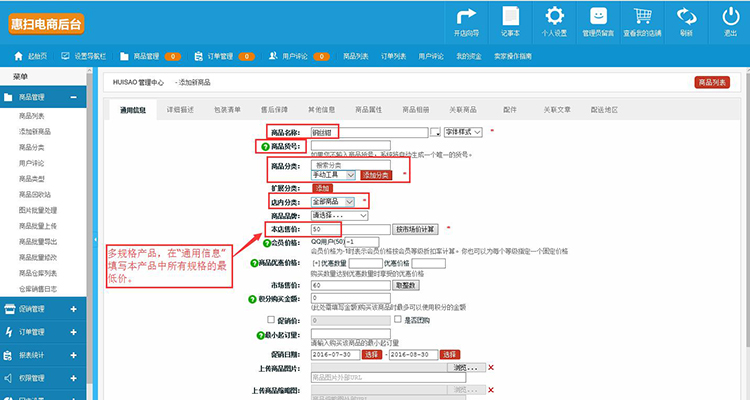Image resolution: width=750 pixels, height=400 pixels.
Task: Open the 记事本 notepad icon
Action: click(510, 17)
